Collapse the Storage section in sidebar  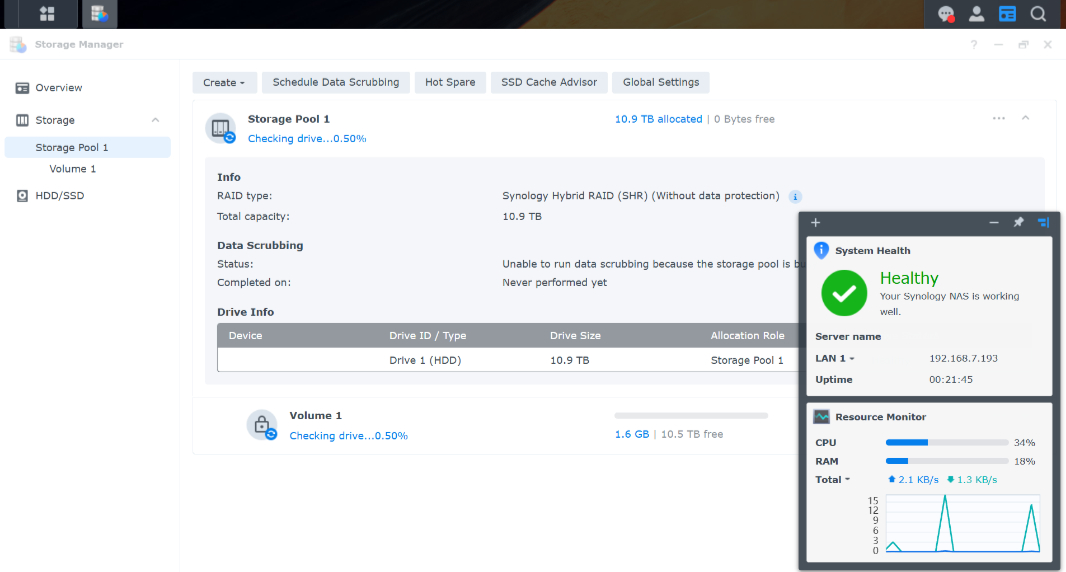(155, 120)
